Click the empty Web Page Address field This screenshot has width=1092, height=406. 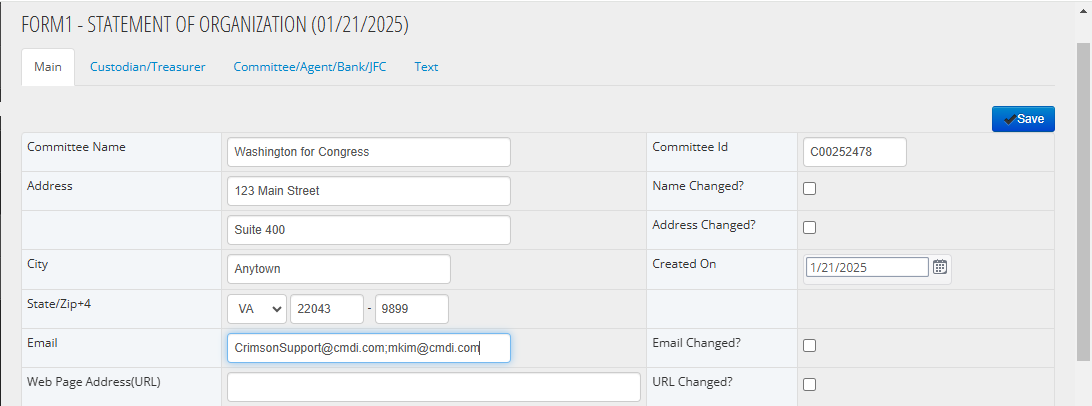[433, 387]
